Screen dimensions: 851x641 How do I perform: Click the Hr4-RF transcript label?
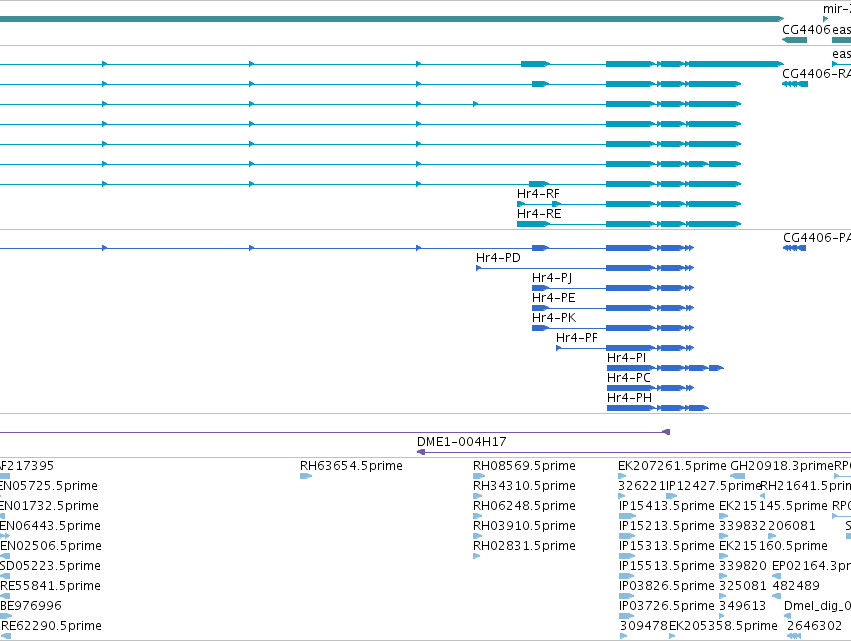pyautogui.click(x=538, y=194)
